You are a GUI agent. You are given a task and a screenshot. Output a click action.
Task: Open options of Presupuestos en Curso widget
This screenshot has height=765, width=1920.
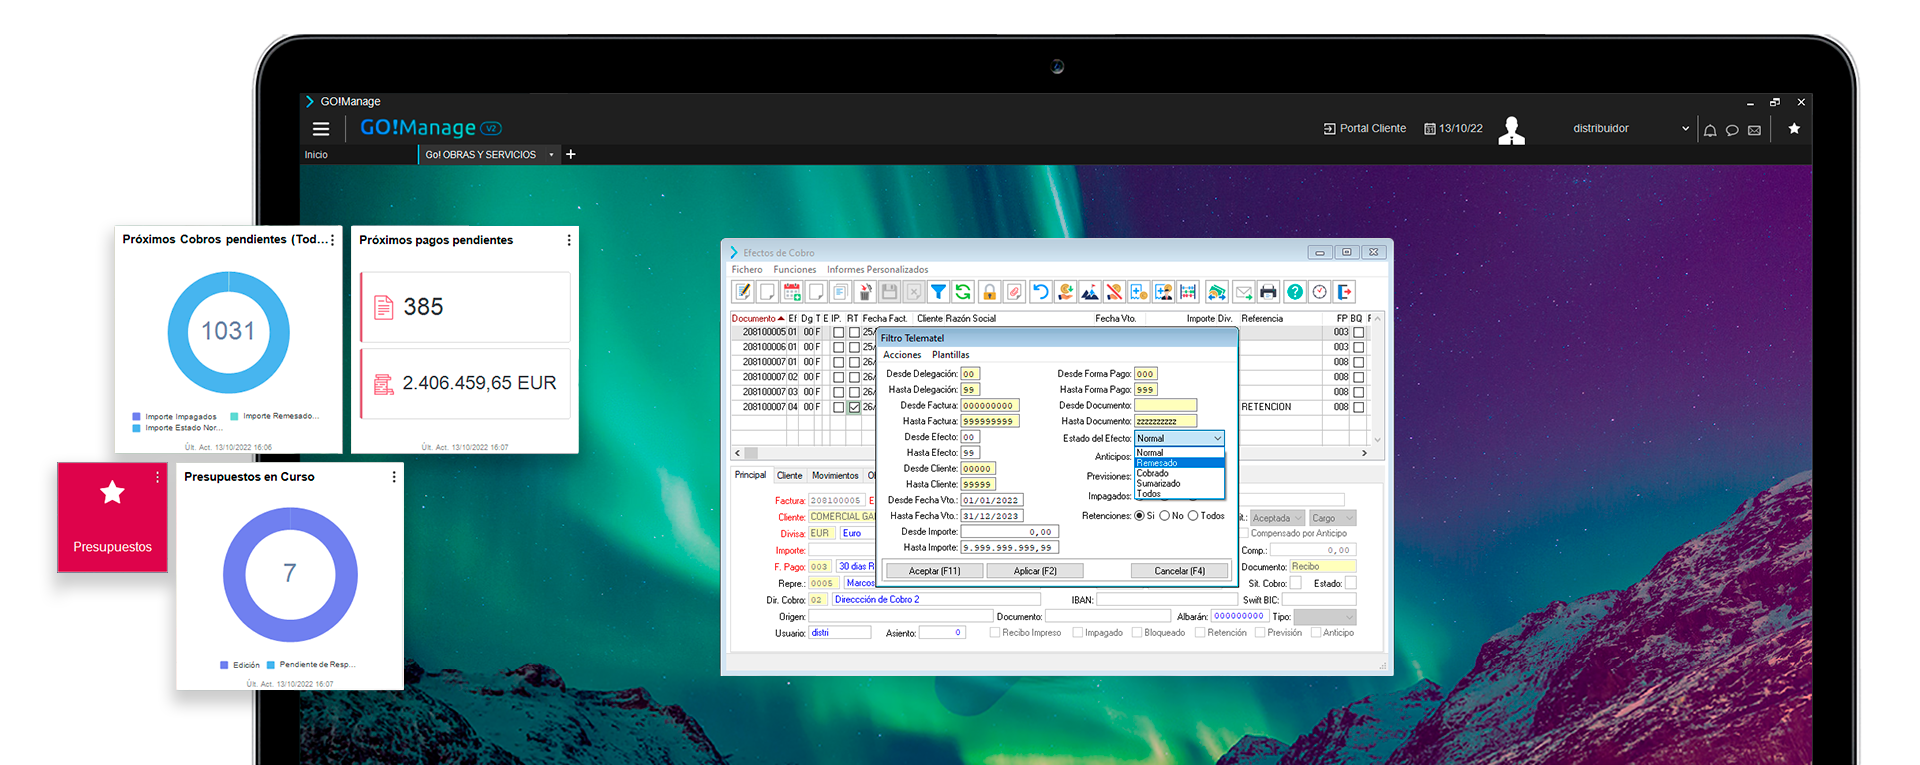[394, 477]
